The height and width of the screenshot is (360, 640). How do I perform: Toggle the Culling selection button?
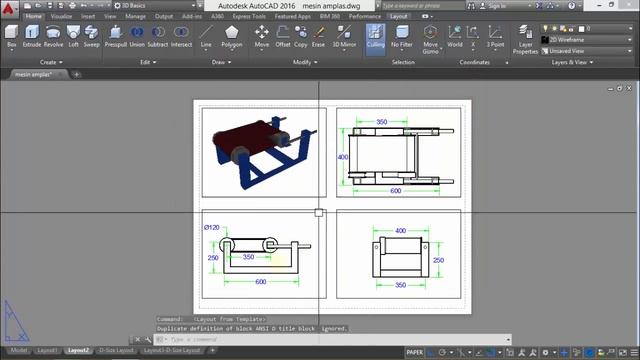[376, 39]
